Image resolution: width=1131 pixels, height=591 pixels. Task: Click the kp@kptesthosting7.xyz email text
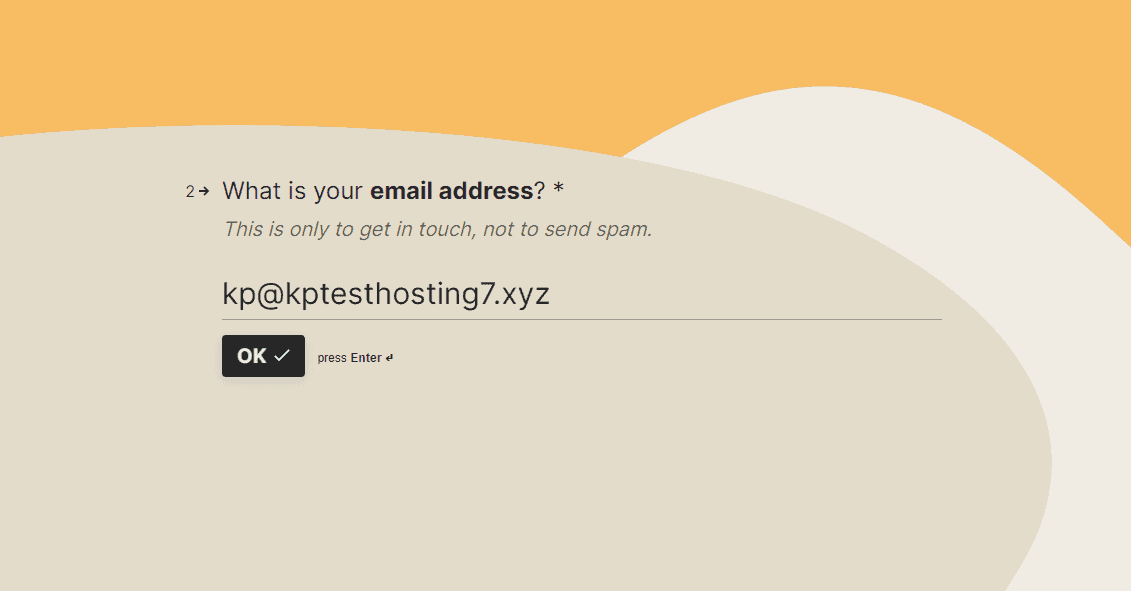click(385, 295)
